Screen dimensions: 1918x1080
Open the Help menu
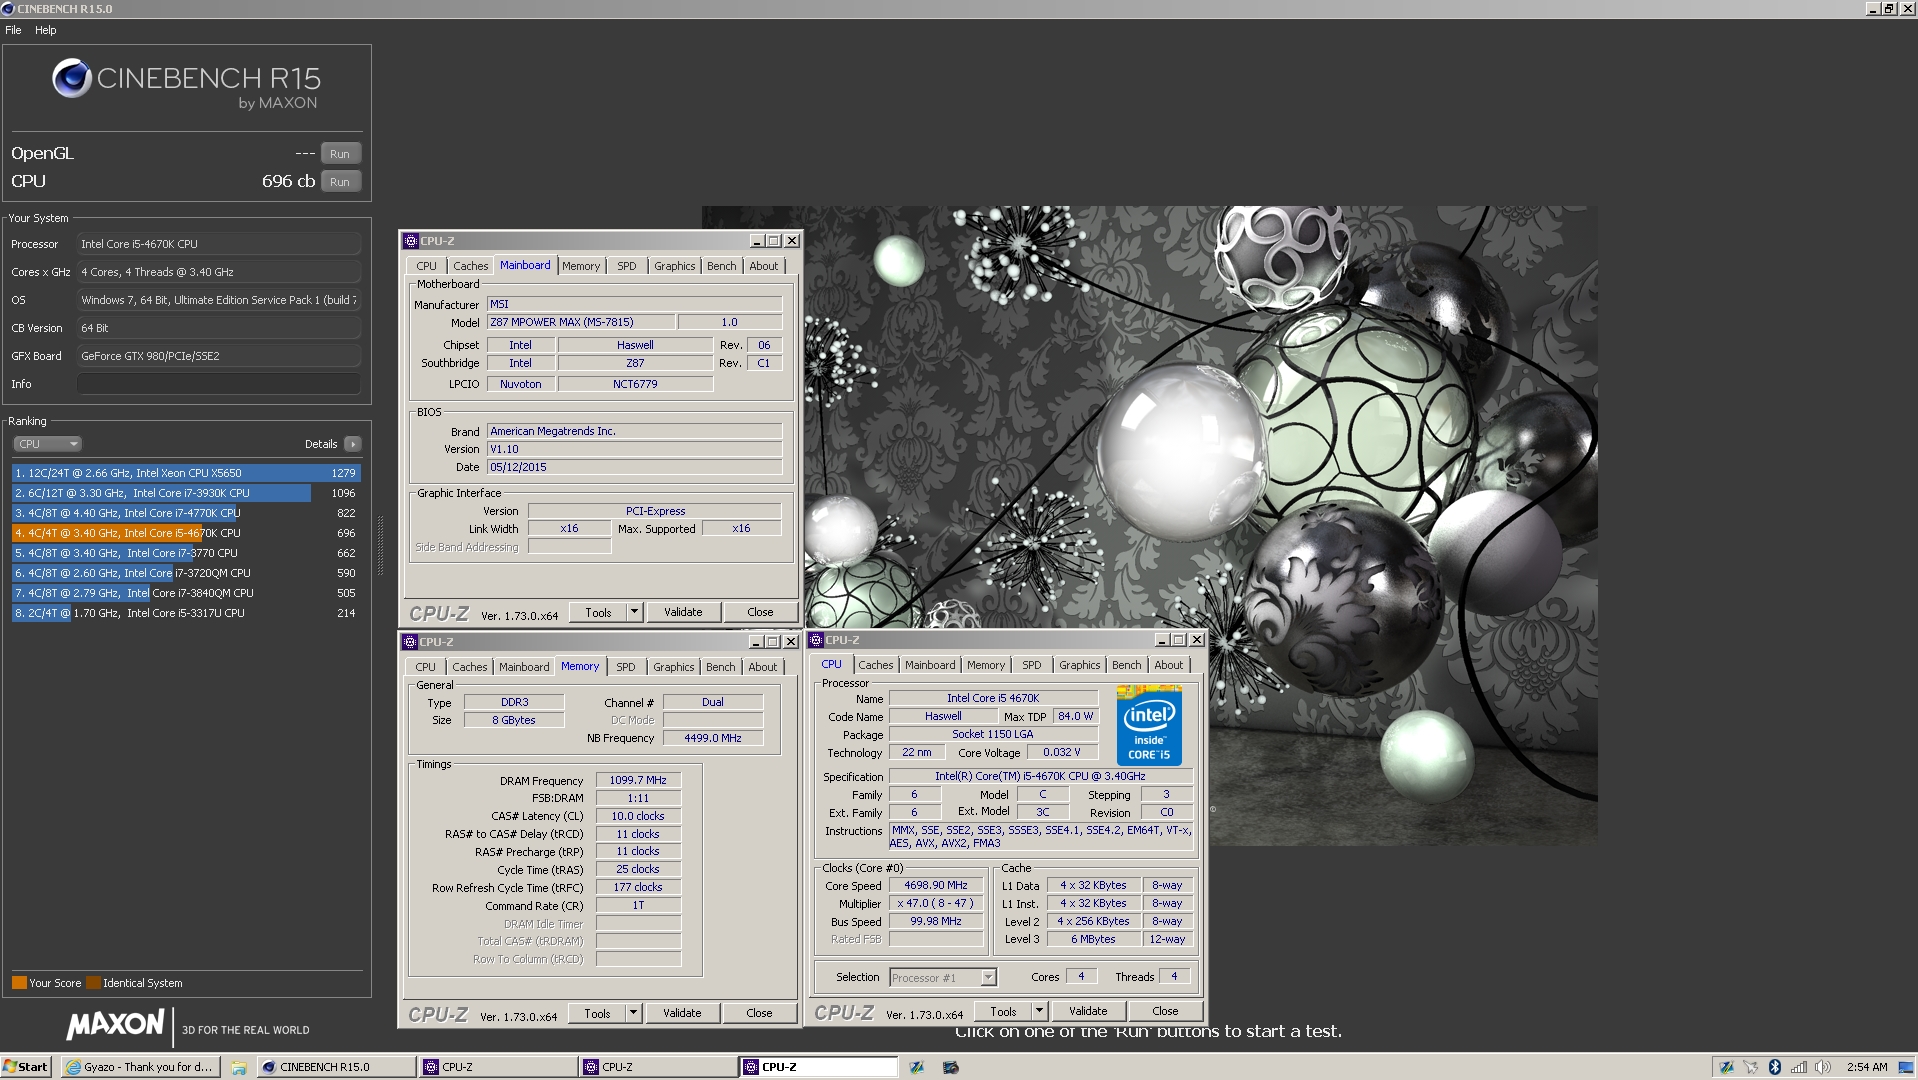46,30
